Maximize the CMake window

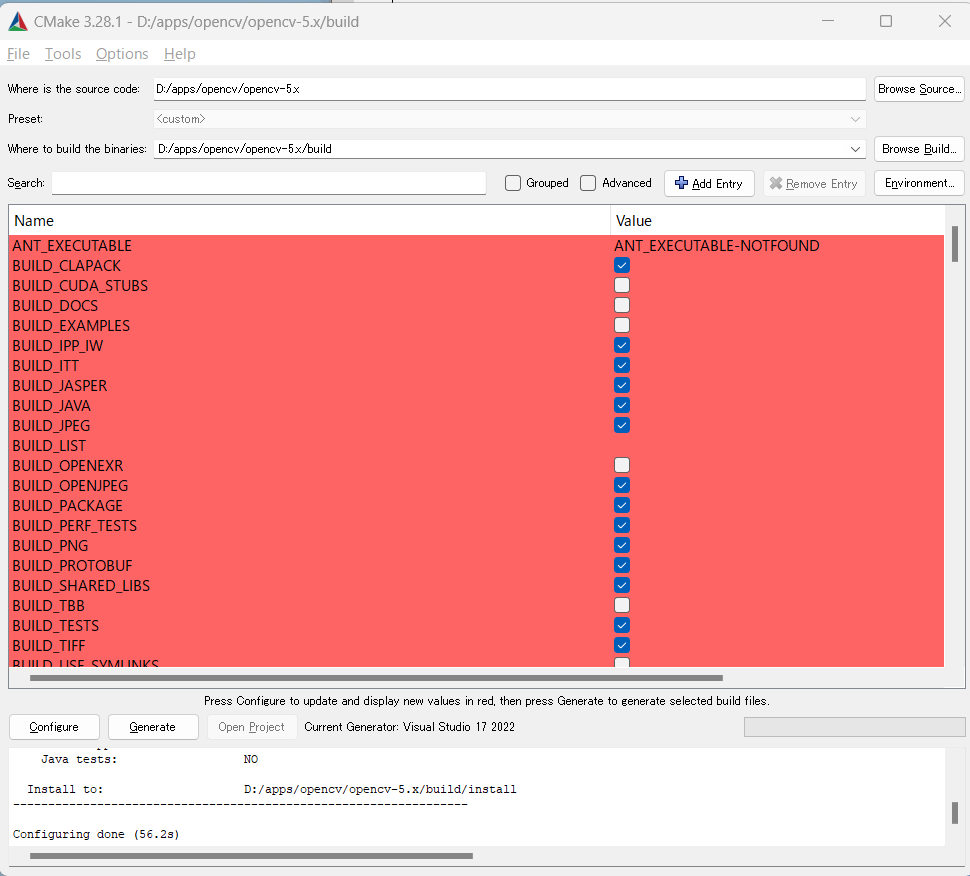click(x=886, y=22)
